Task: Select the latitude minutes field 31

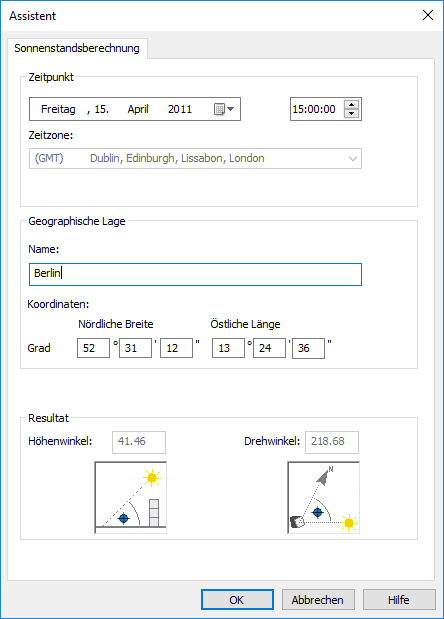Action: 135,348
